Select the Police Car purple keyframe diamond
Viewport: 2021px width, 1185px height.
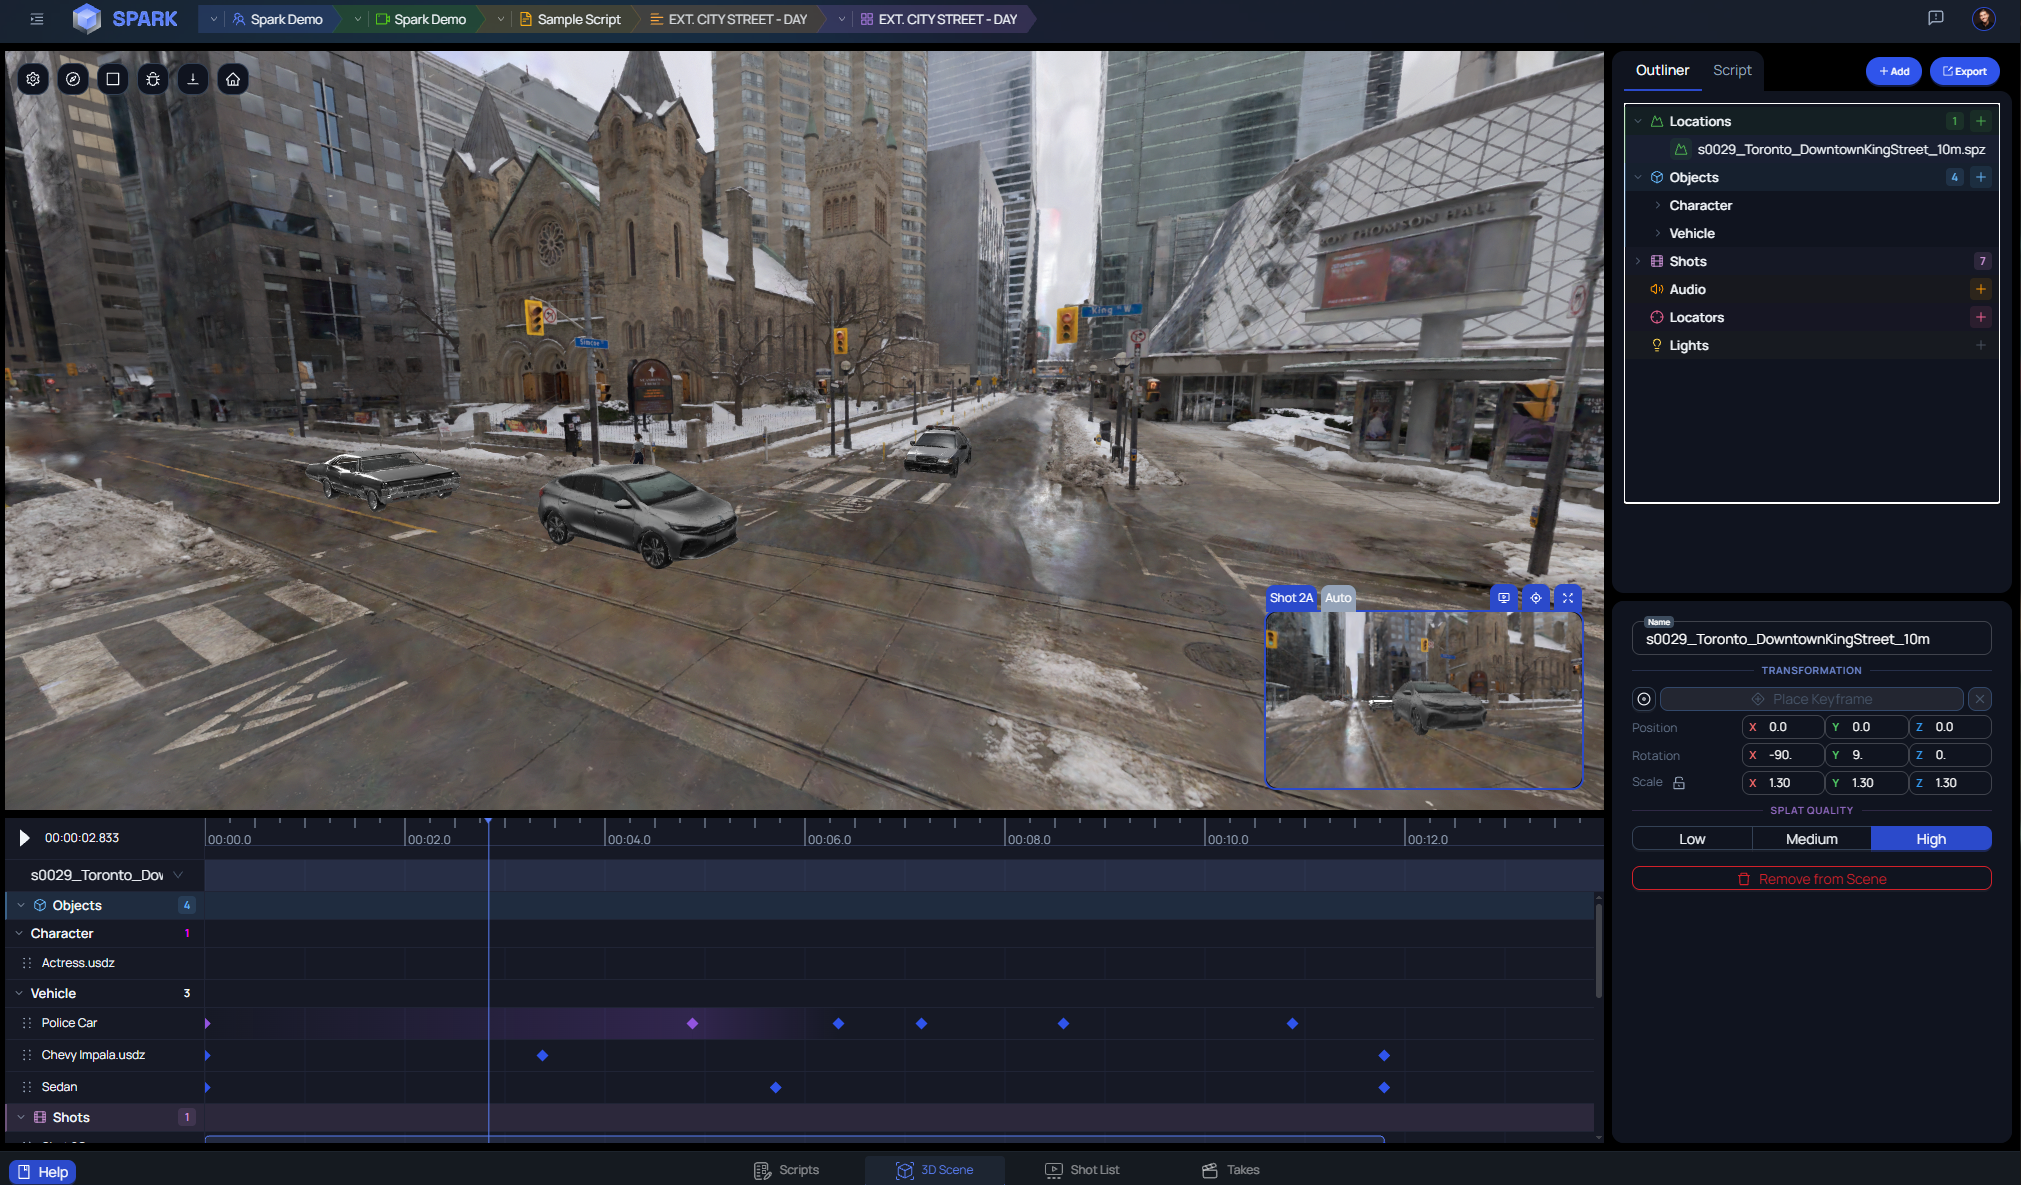[692, 1023]
